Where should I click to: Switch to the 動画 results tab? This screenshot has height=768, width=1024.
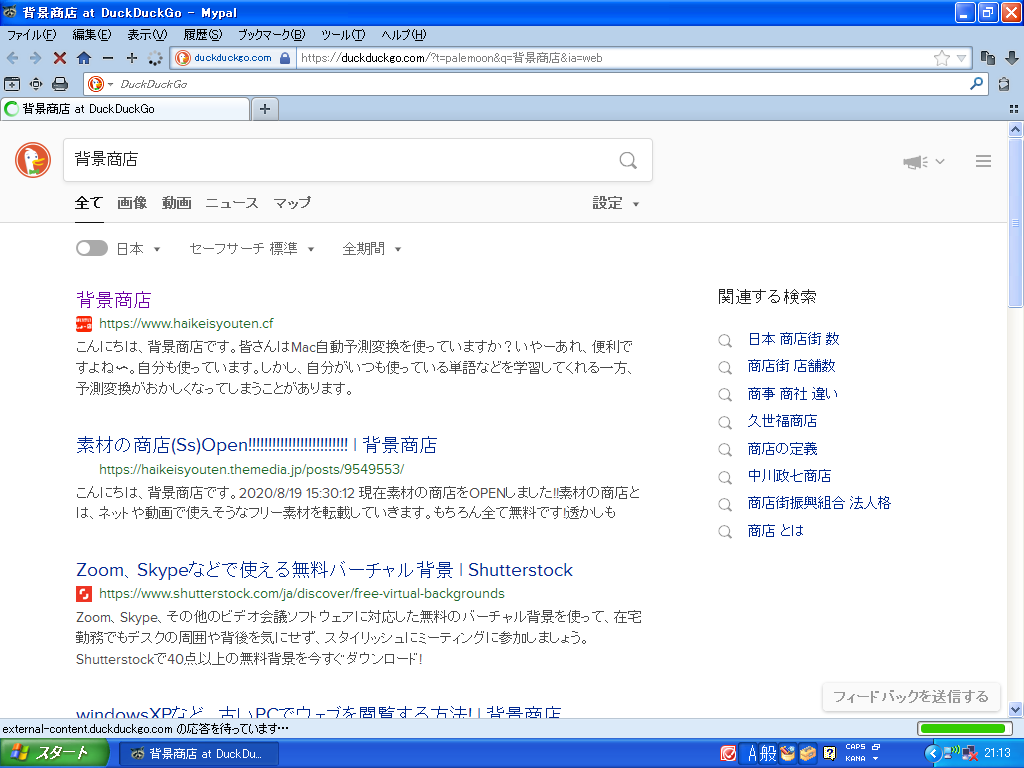click(176, 203)
